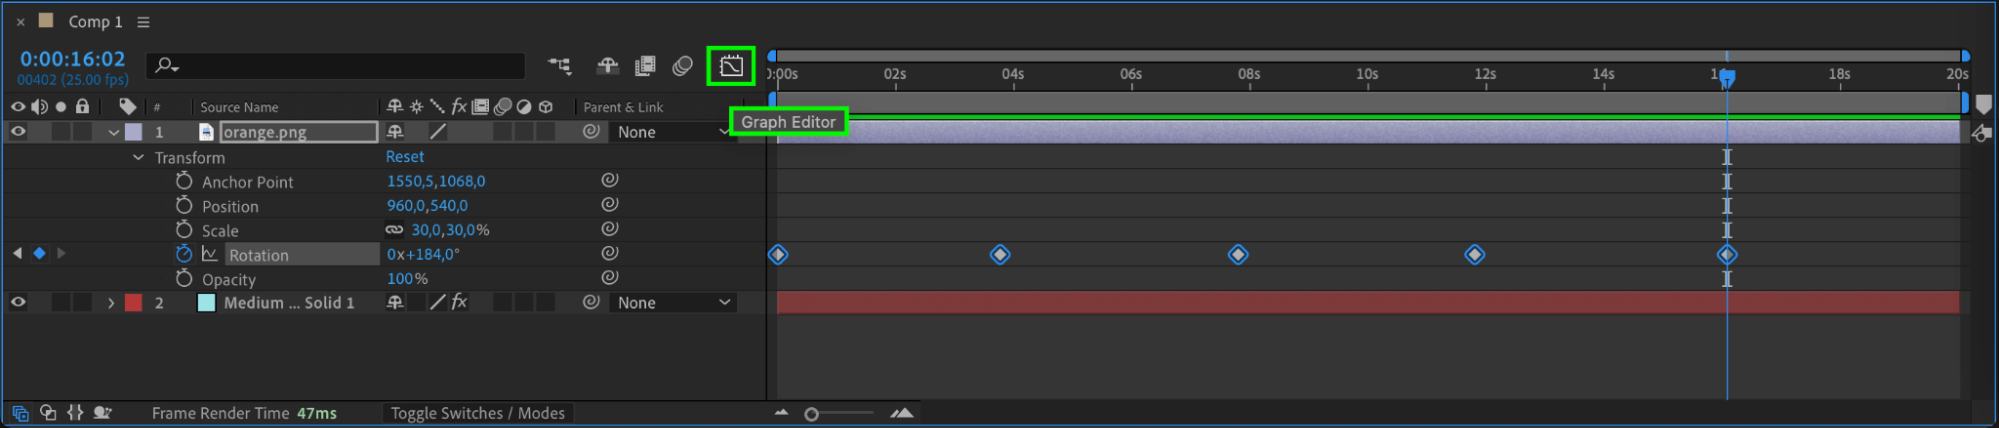Click the Position stopwatch icon
The height and width of the screenshot is (428, 1999).
coord(184,205)
